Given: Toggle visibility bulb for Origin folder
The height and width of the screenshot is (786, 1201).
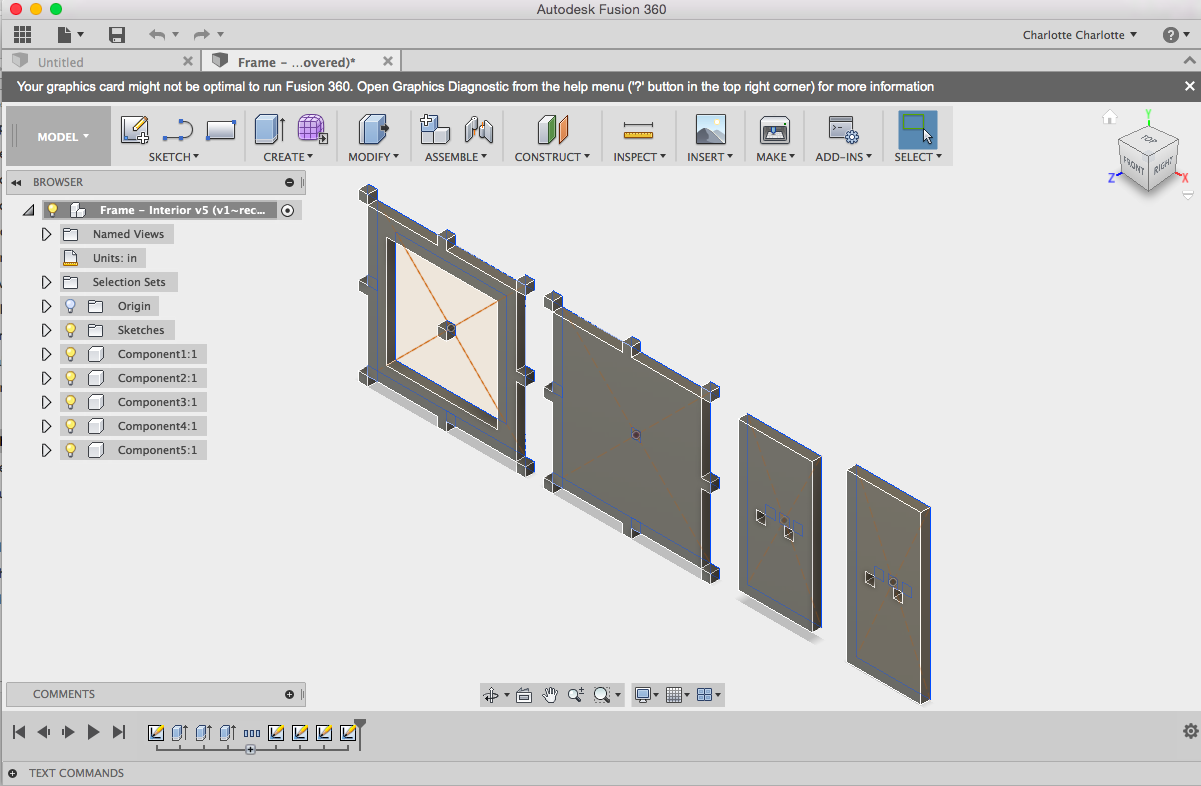Looking at the screenshot, I should [70, 306].
